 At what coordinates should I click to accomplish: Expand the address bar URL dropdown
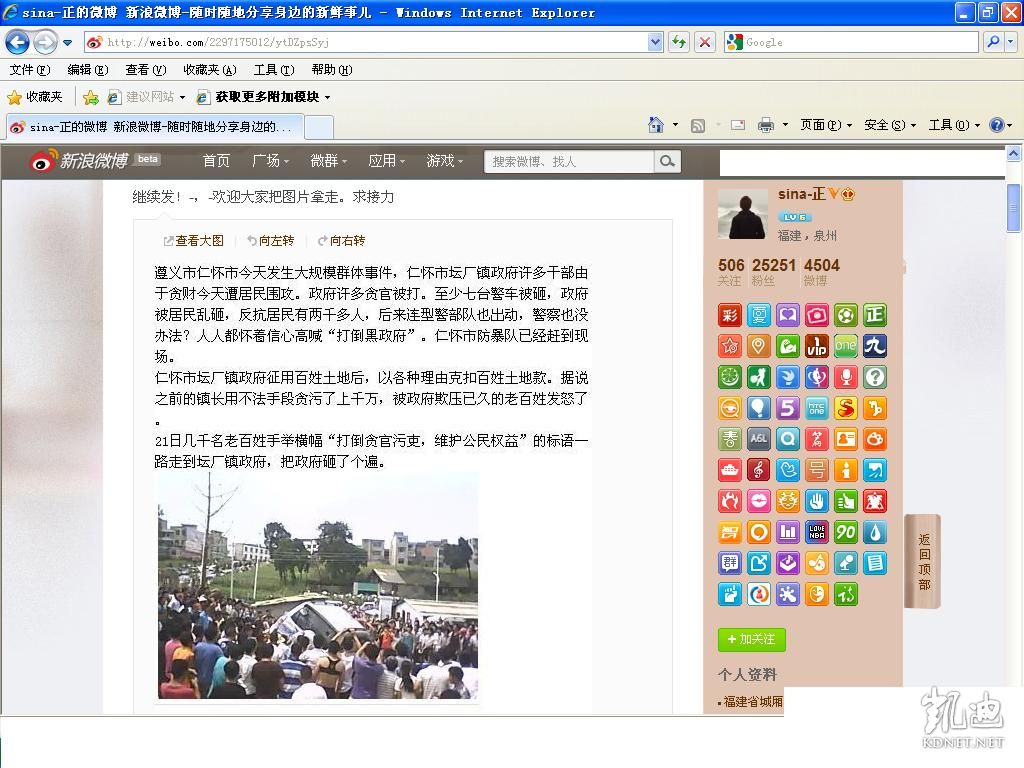coord(655,42)
